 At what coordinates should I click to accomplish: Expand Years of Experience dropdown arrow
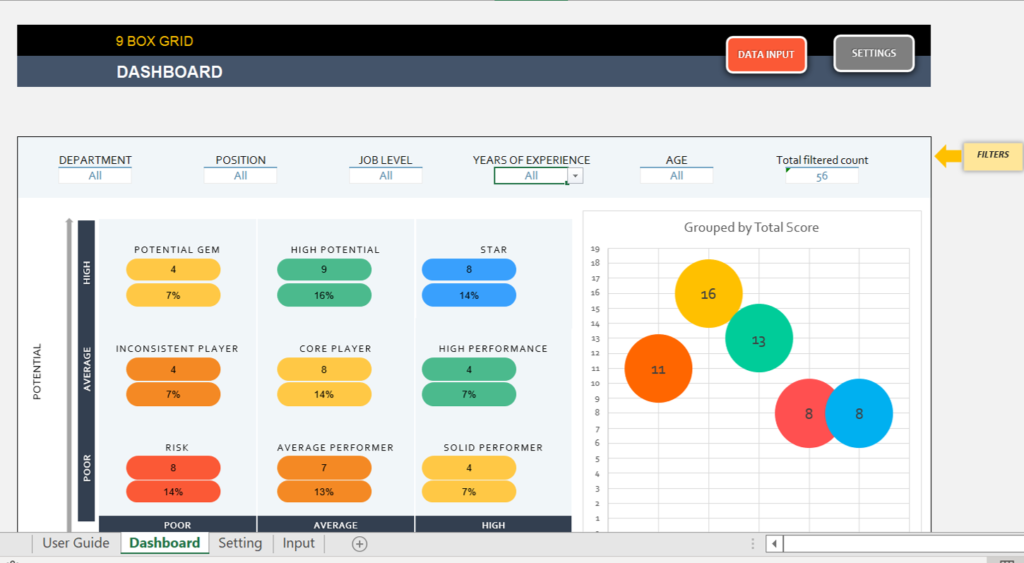tap(575, 176)
